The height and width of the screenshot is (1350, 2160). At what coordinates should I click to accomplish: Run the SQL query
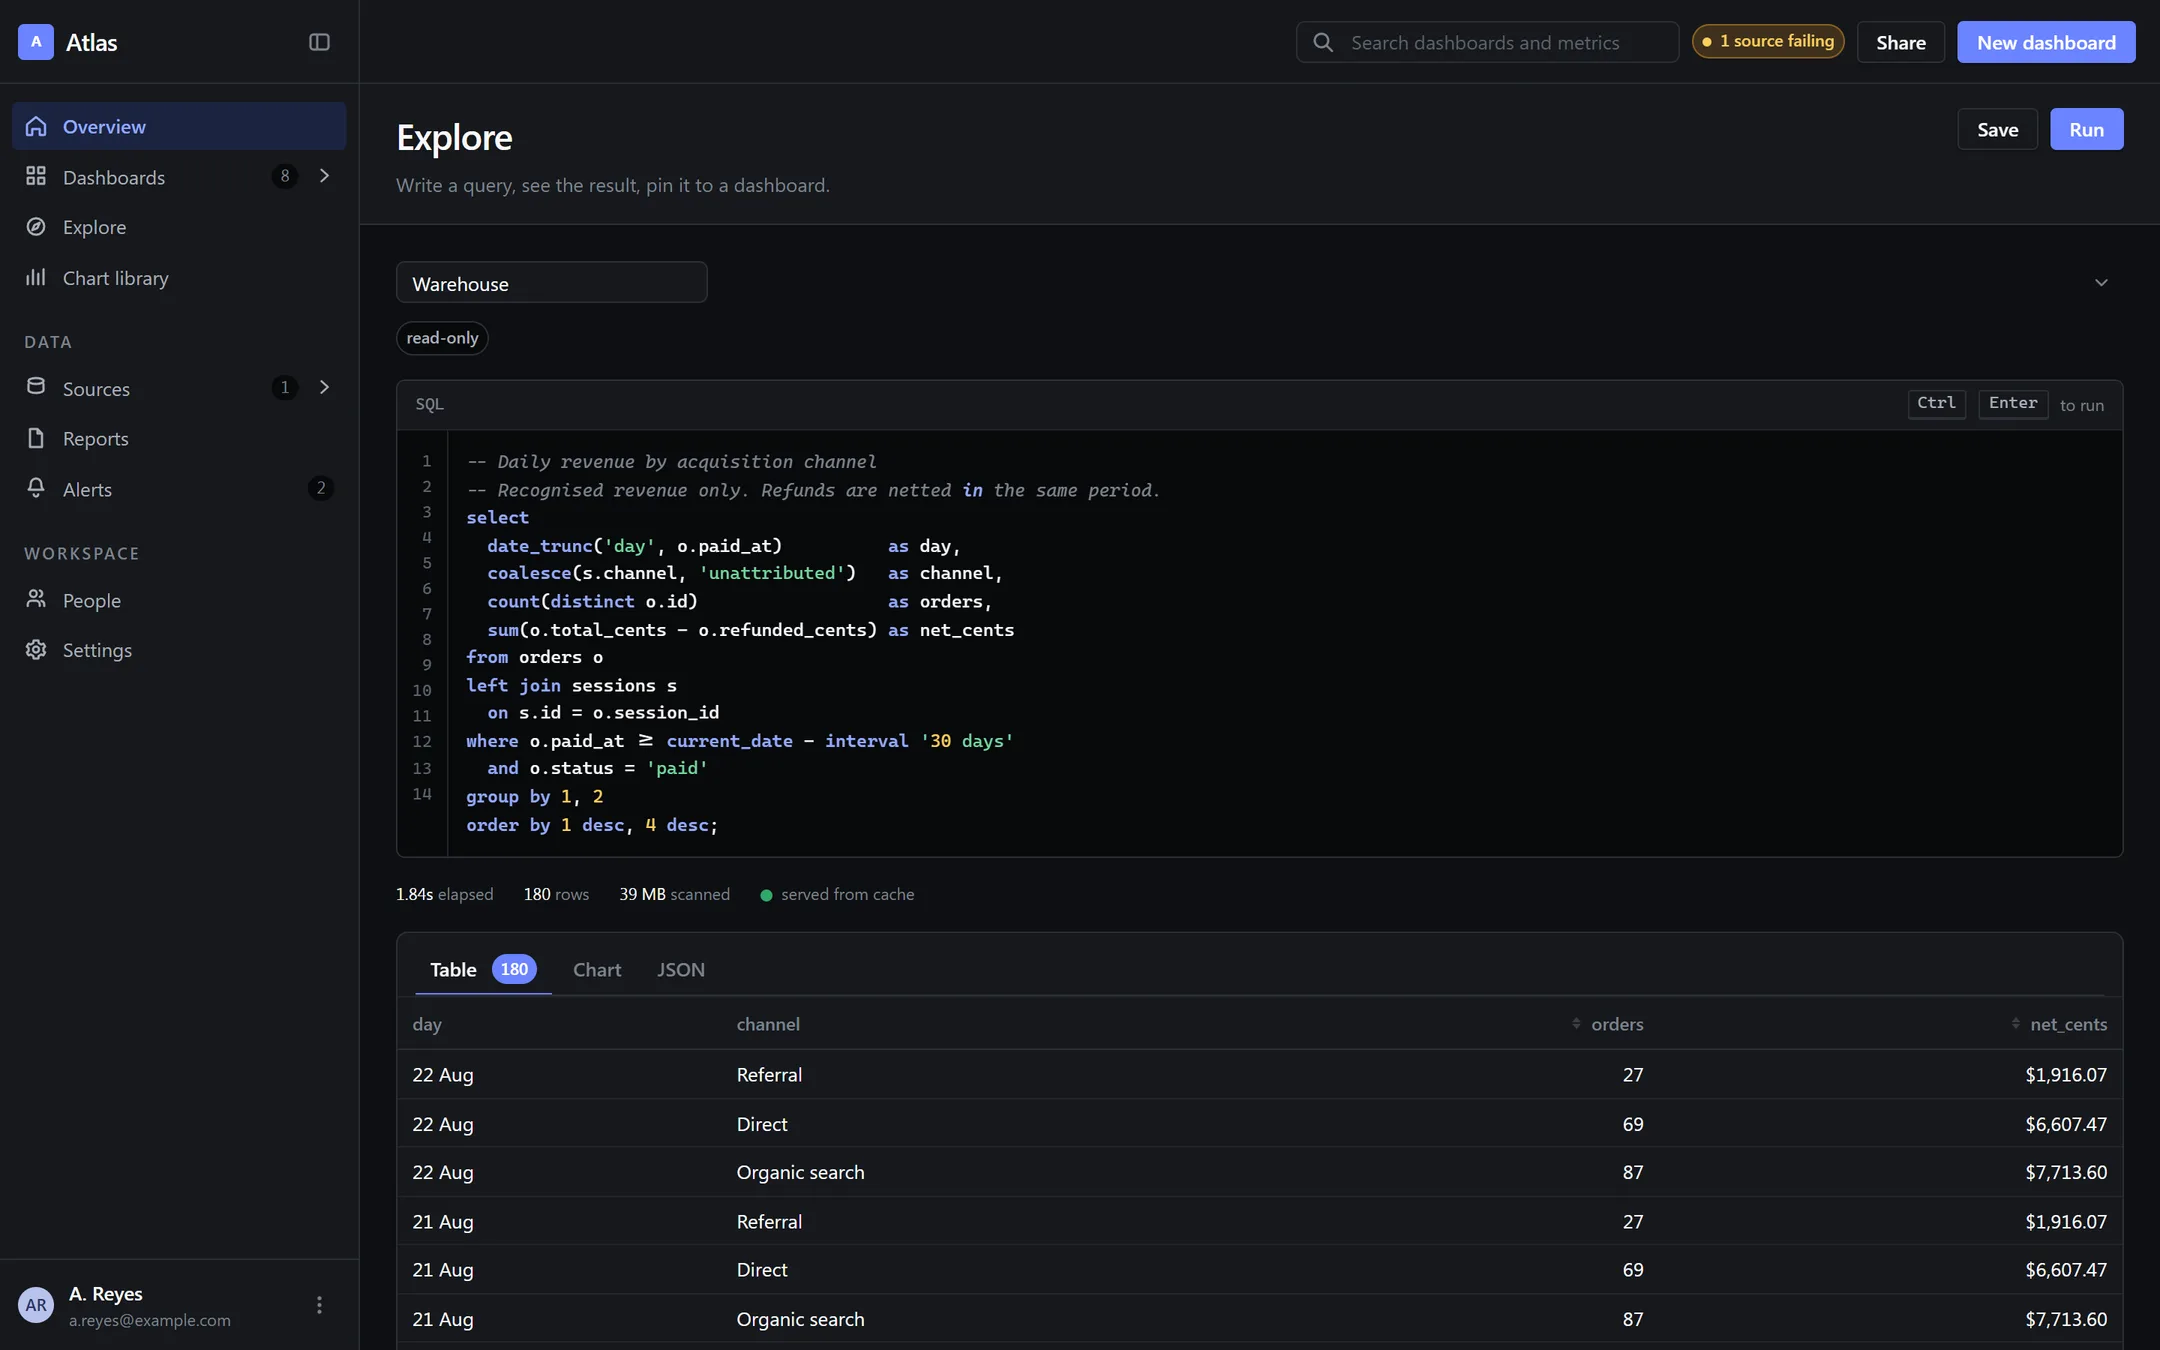click(x=2086, y=129)
